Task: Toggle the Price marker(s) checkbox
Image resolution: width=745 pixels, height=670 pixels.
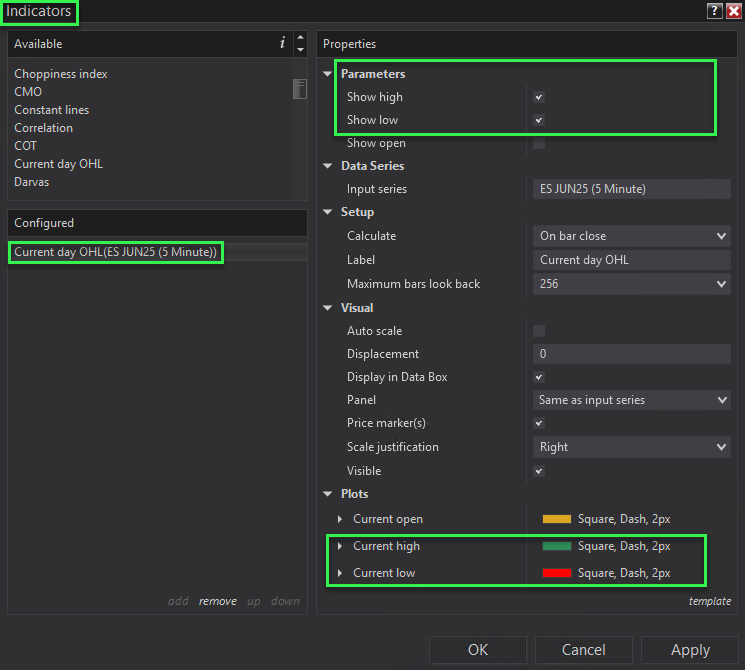Action: [539, 423]
